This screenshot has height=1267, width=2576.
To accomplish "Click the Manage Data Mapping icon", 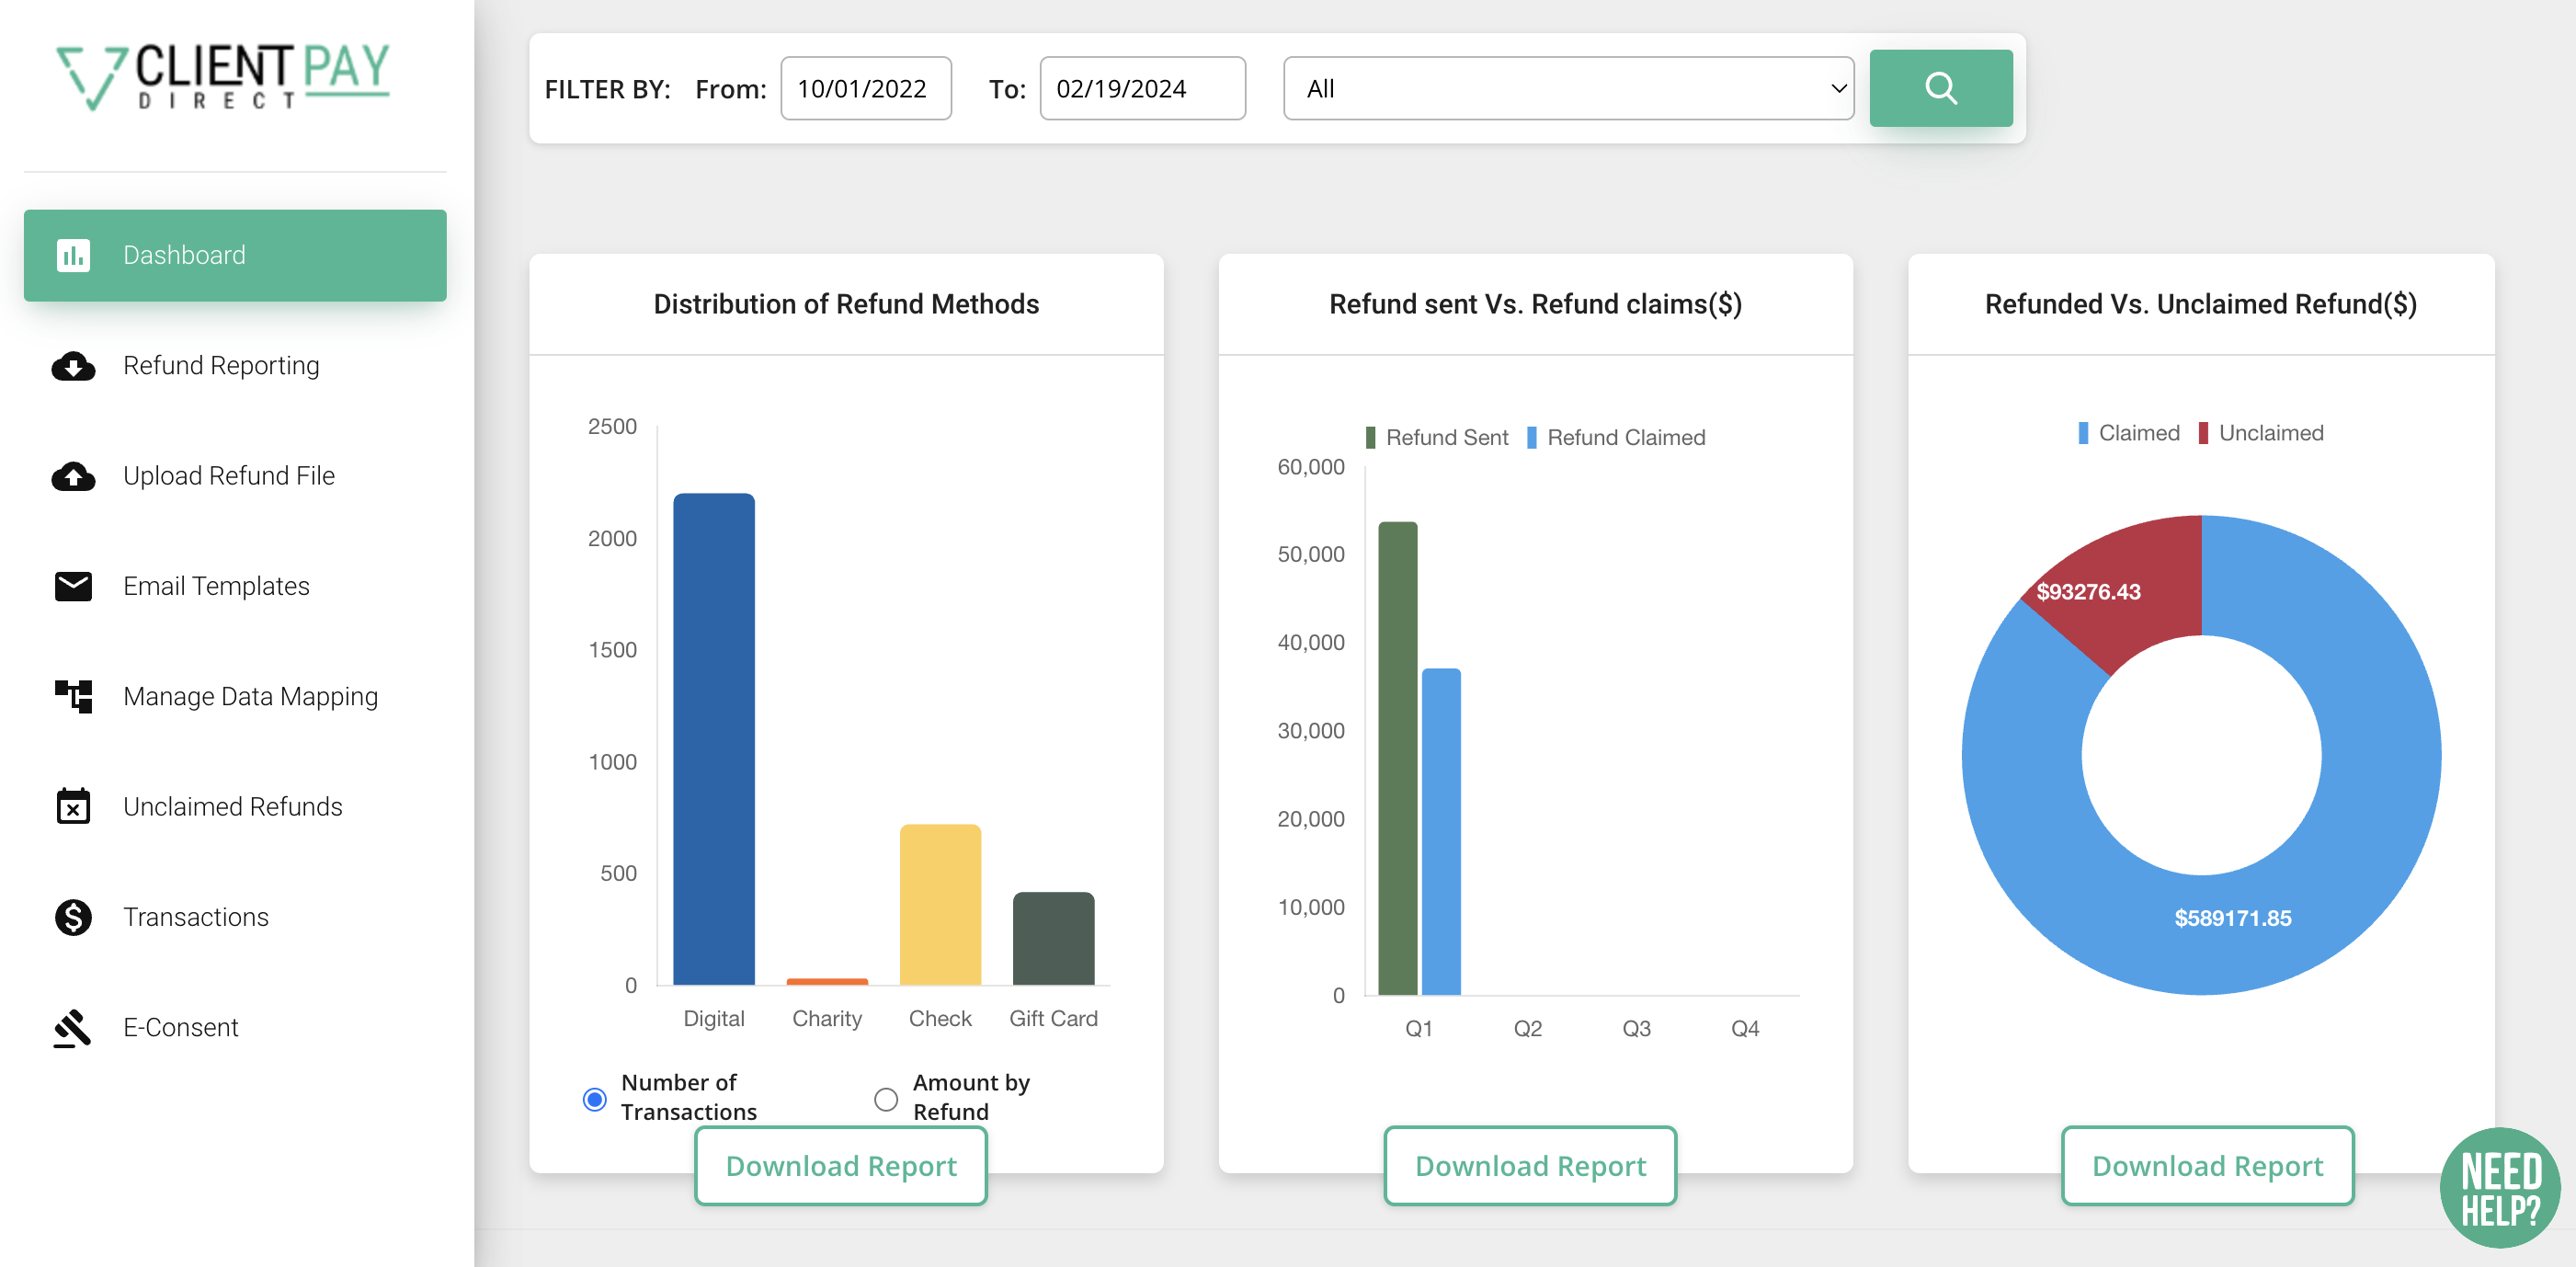I will pyautogui.click(x=73, y=696).
